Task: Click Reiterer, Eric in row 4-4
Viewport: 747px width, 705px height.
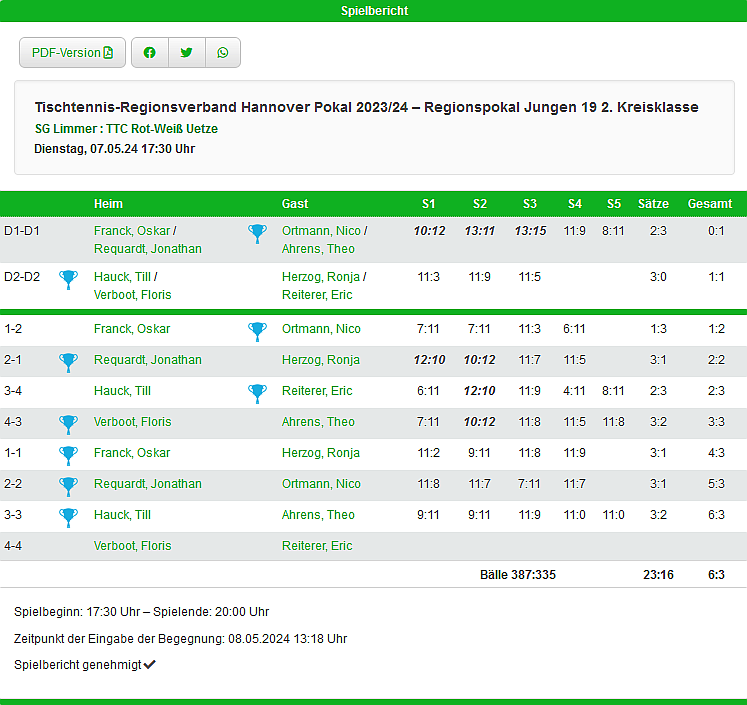Action: click(317, 546)
